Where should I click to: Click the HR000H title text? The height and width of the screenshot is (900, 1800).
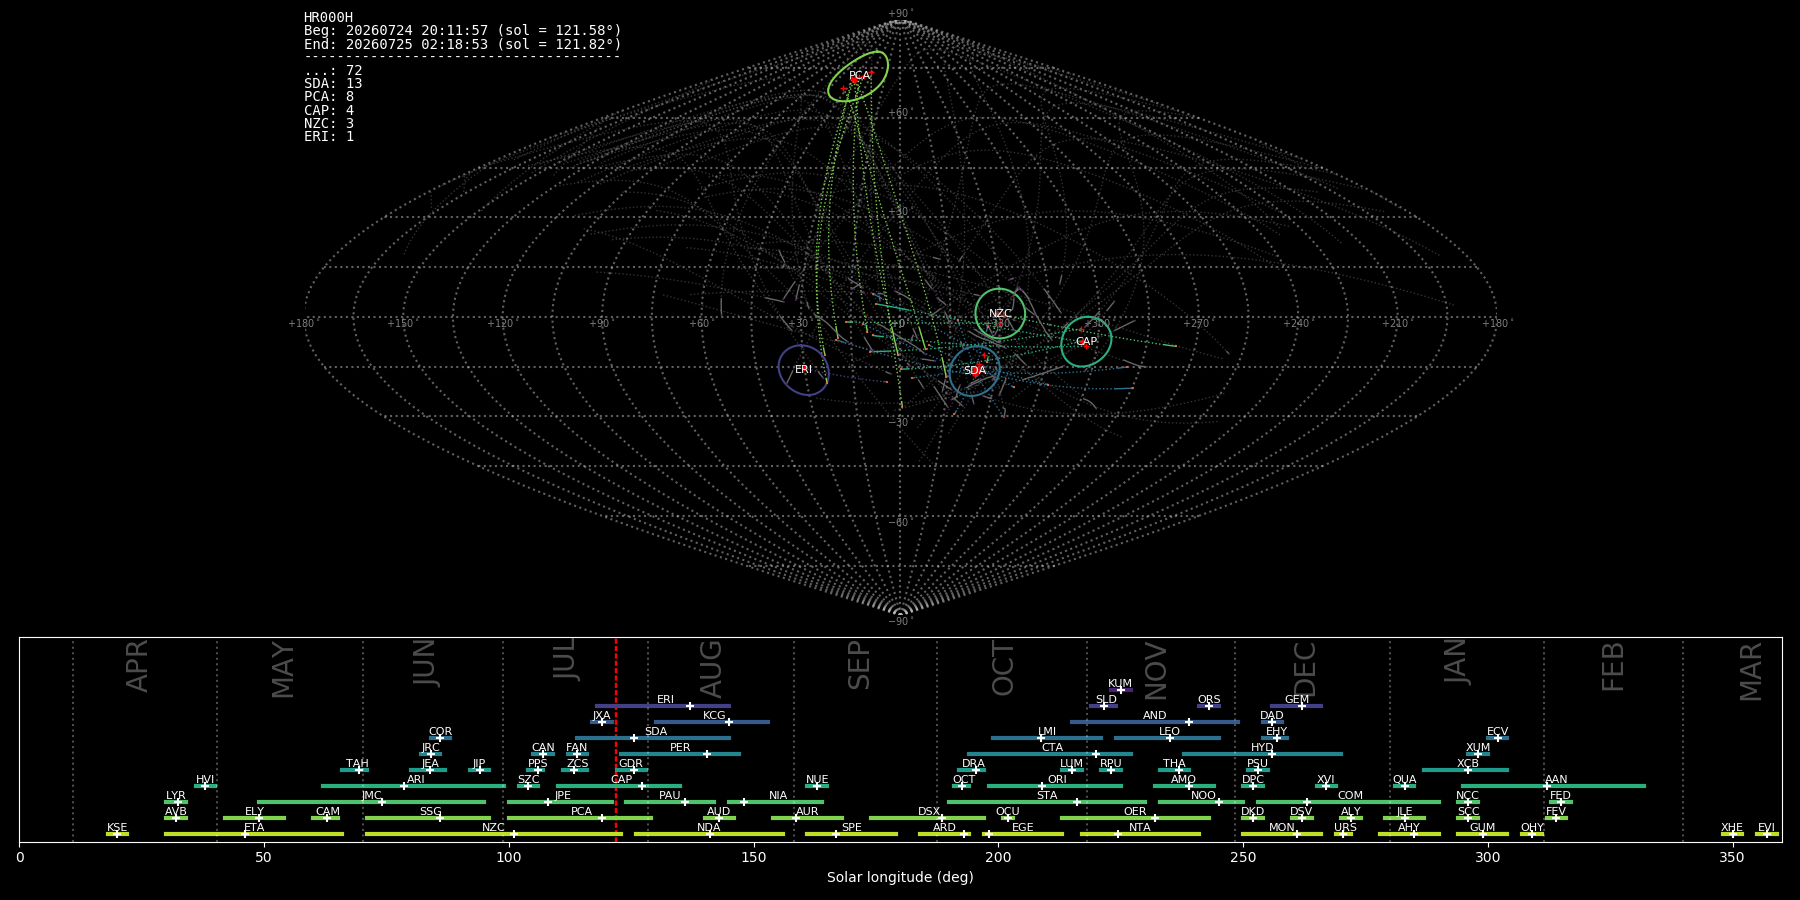click(x=329, y=18)
